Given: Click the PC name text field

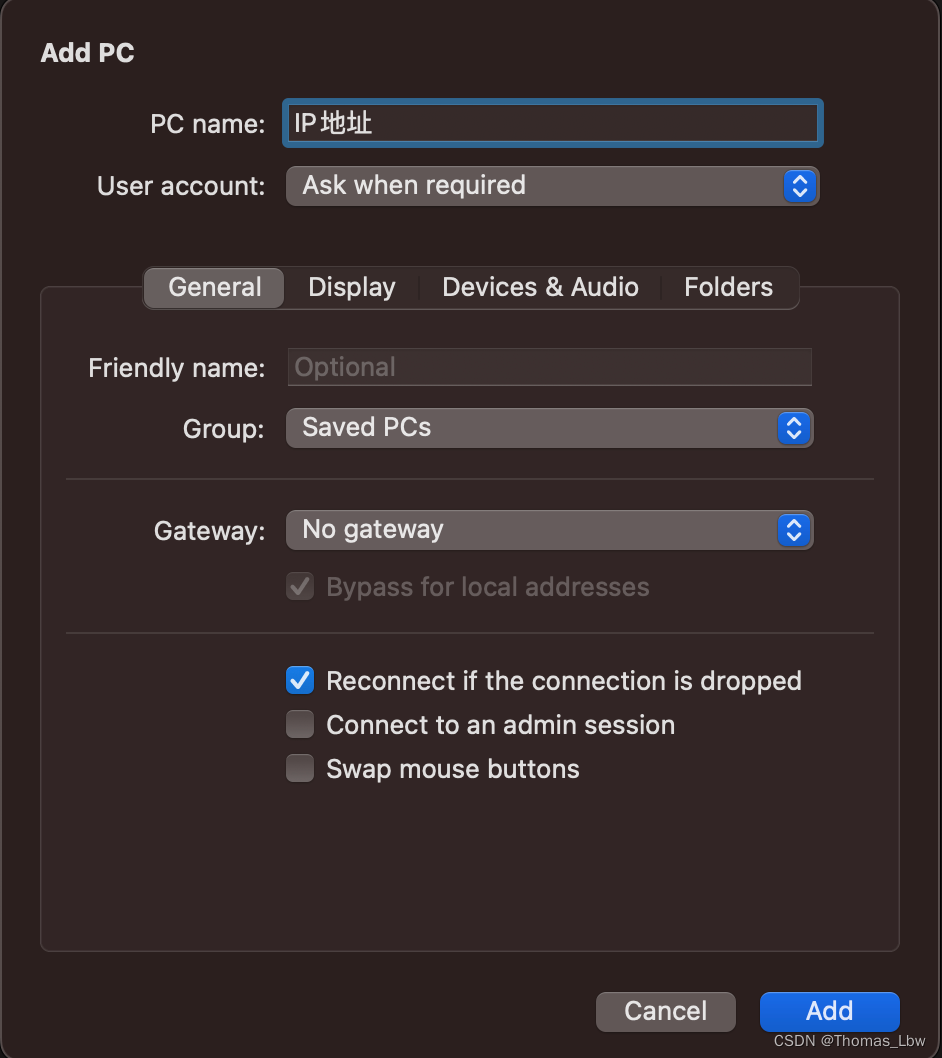Looking at the screenshot, I should 552,123.
